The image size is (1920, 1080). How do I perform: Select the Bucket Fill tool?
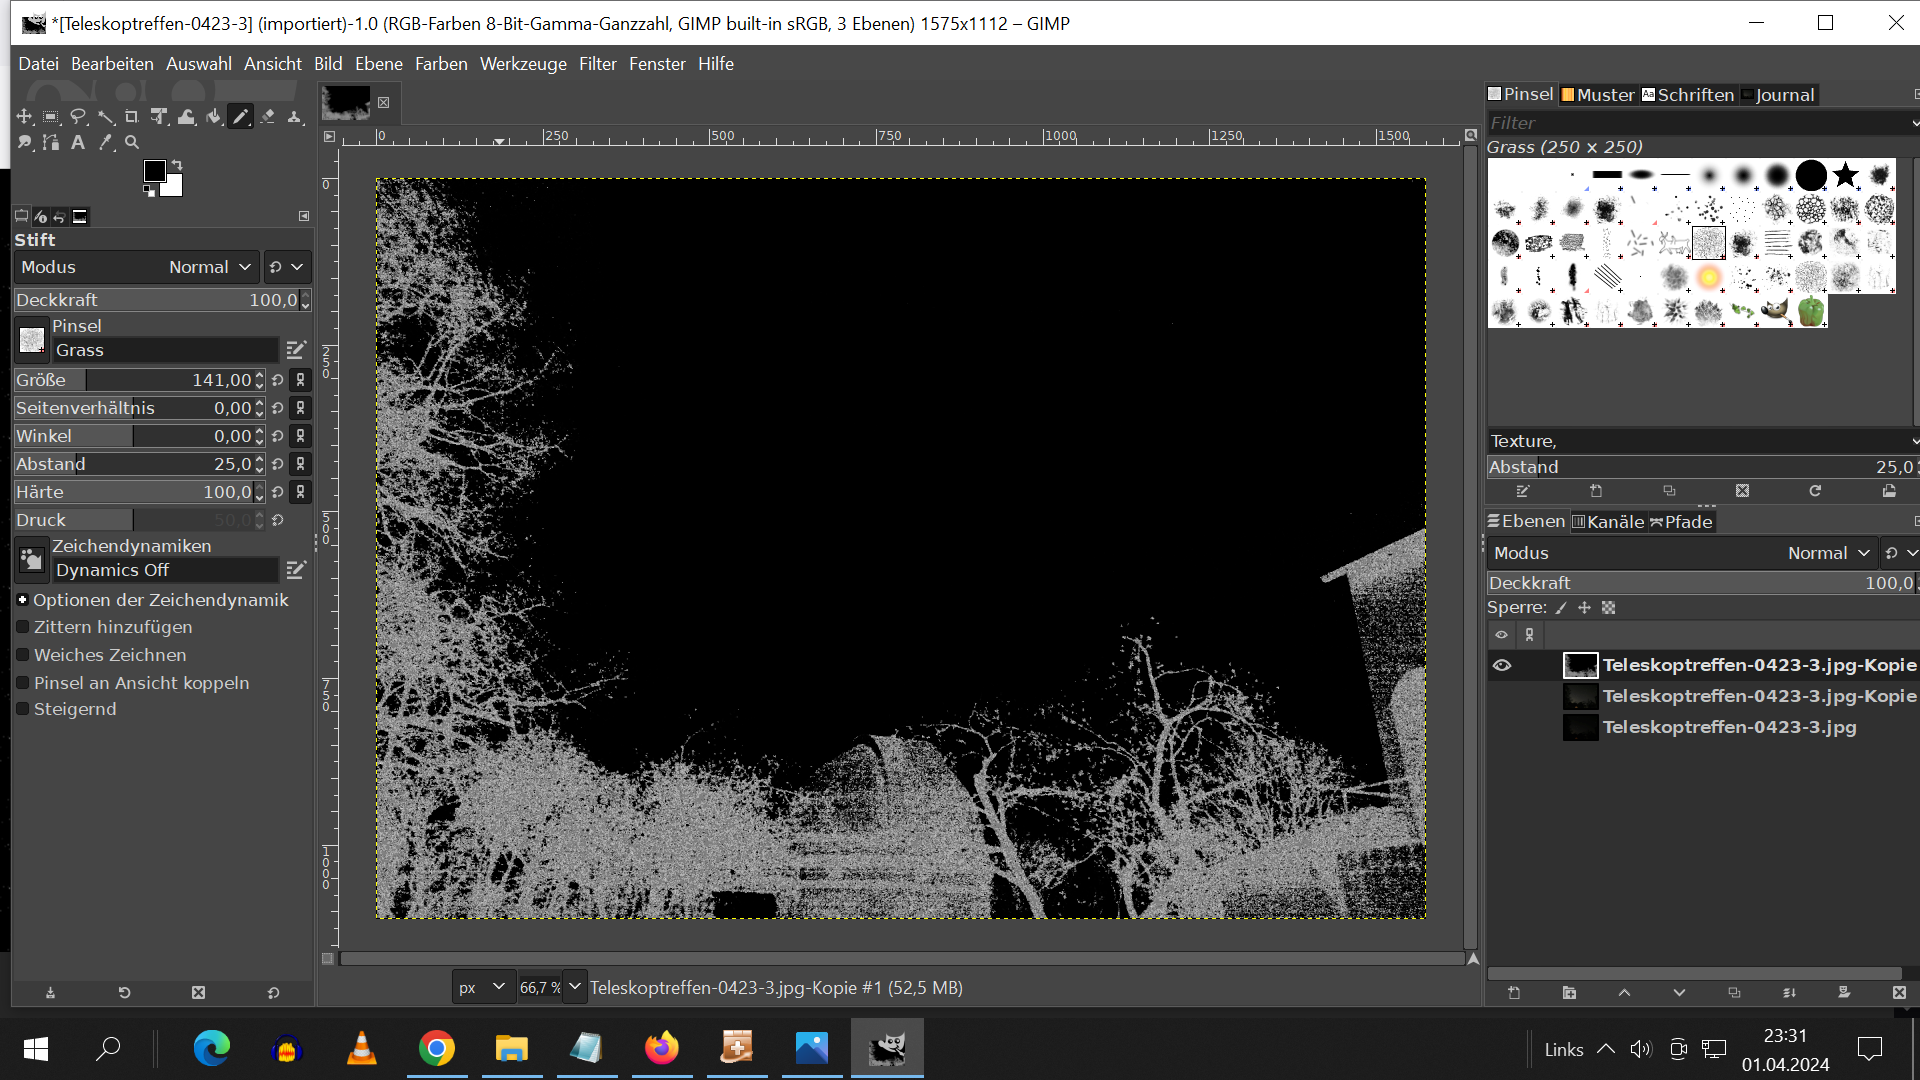[x=213, y=117]
